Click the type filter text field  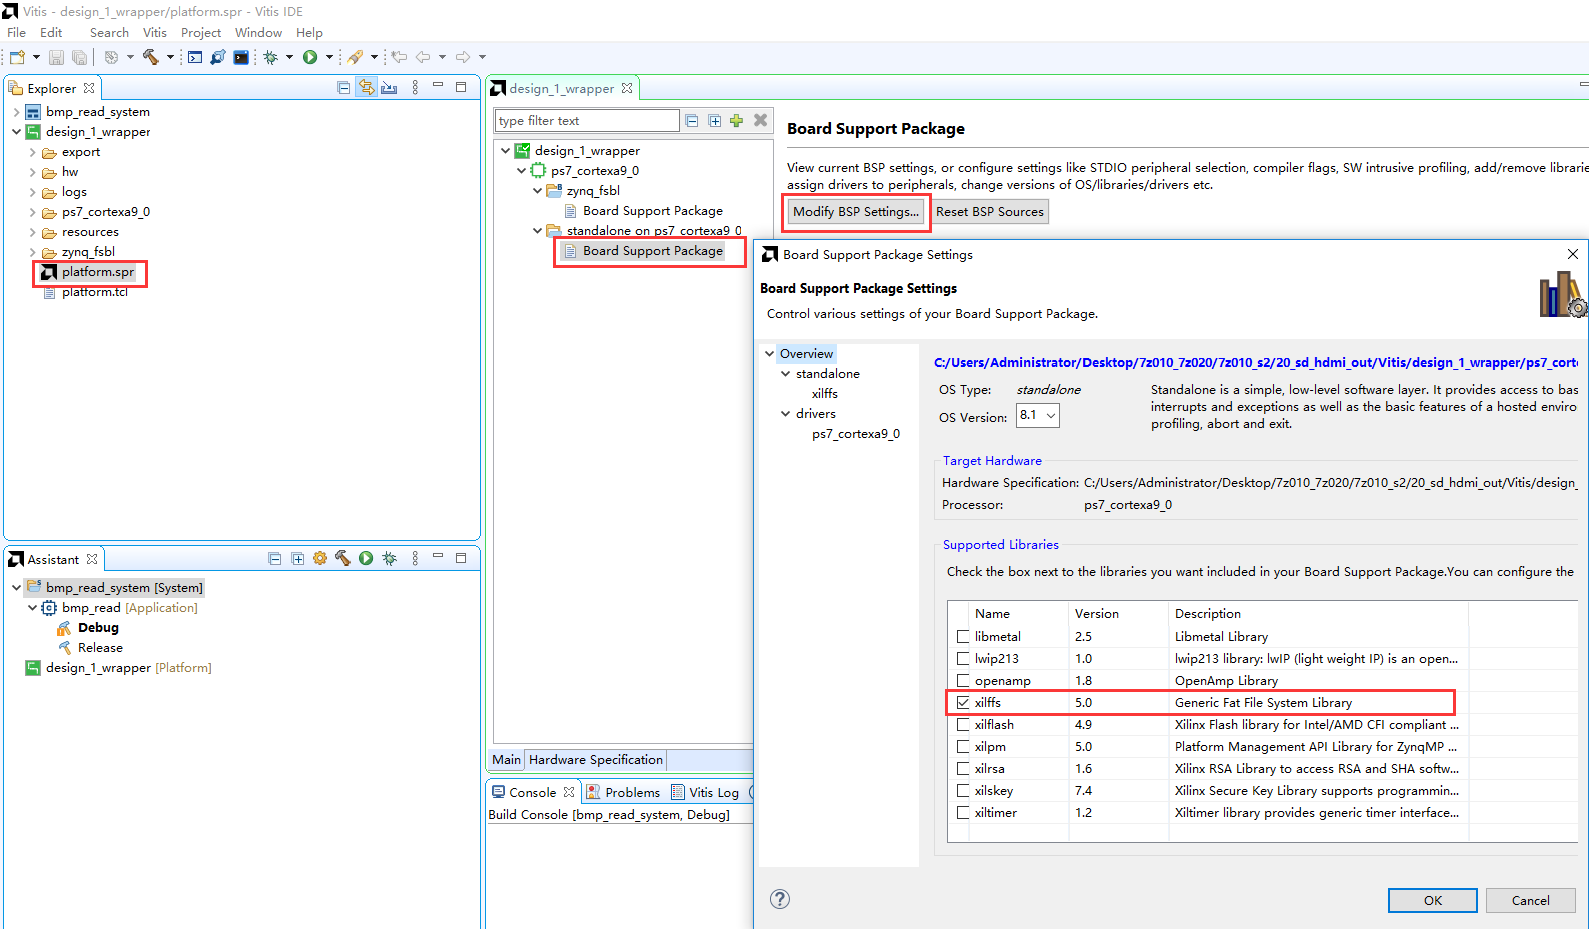[x=587, y=121]
